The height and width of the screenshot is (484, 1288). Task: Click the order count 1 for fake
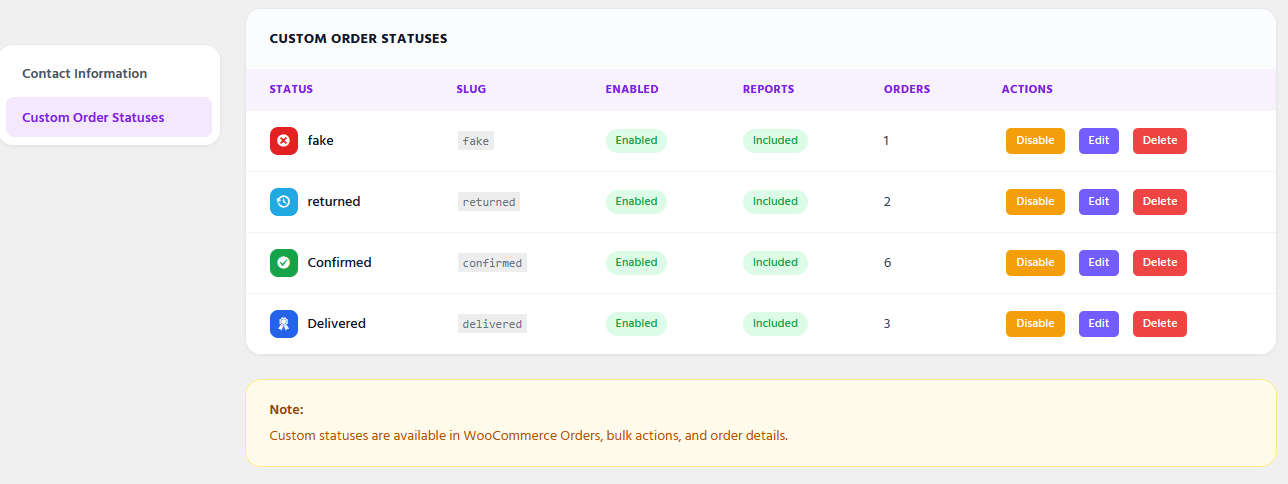point(886,141)
